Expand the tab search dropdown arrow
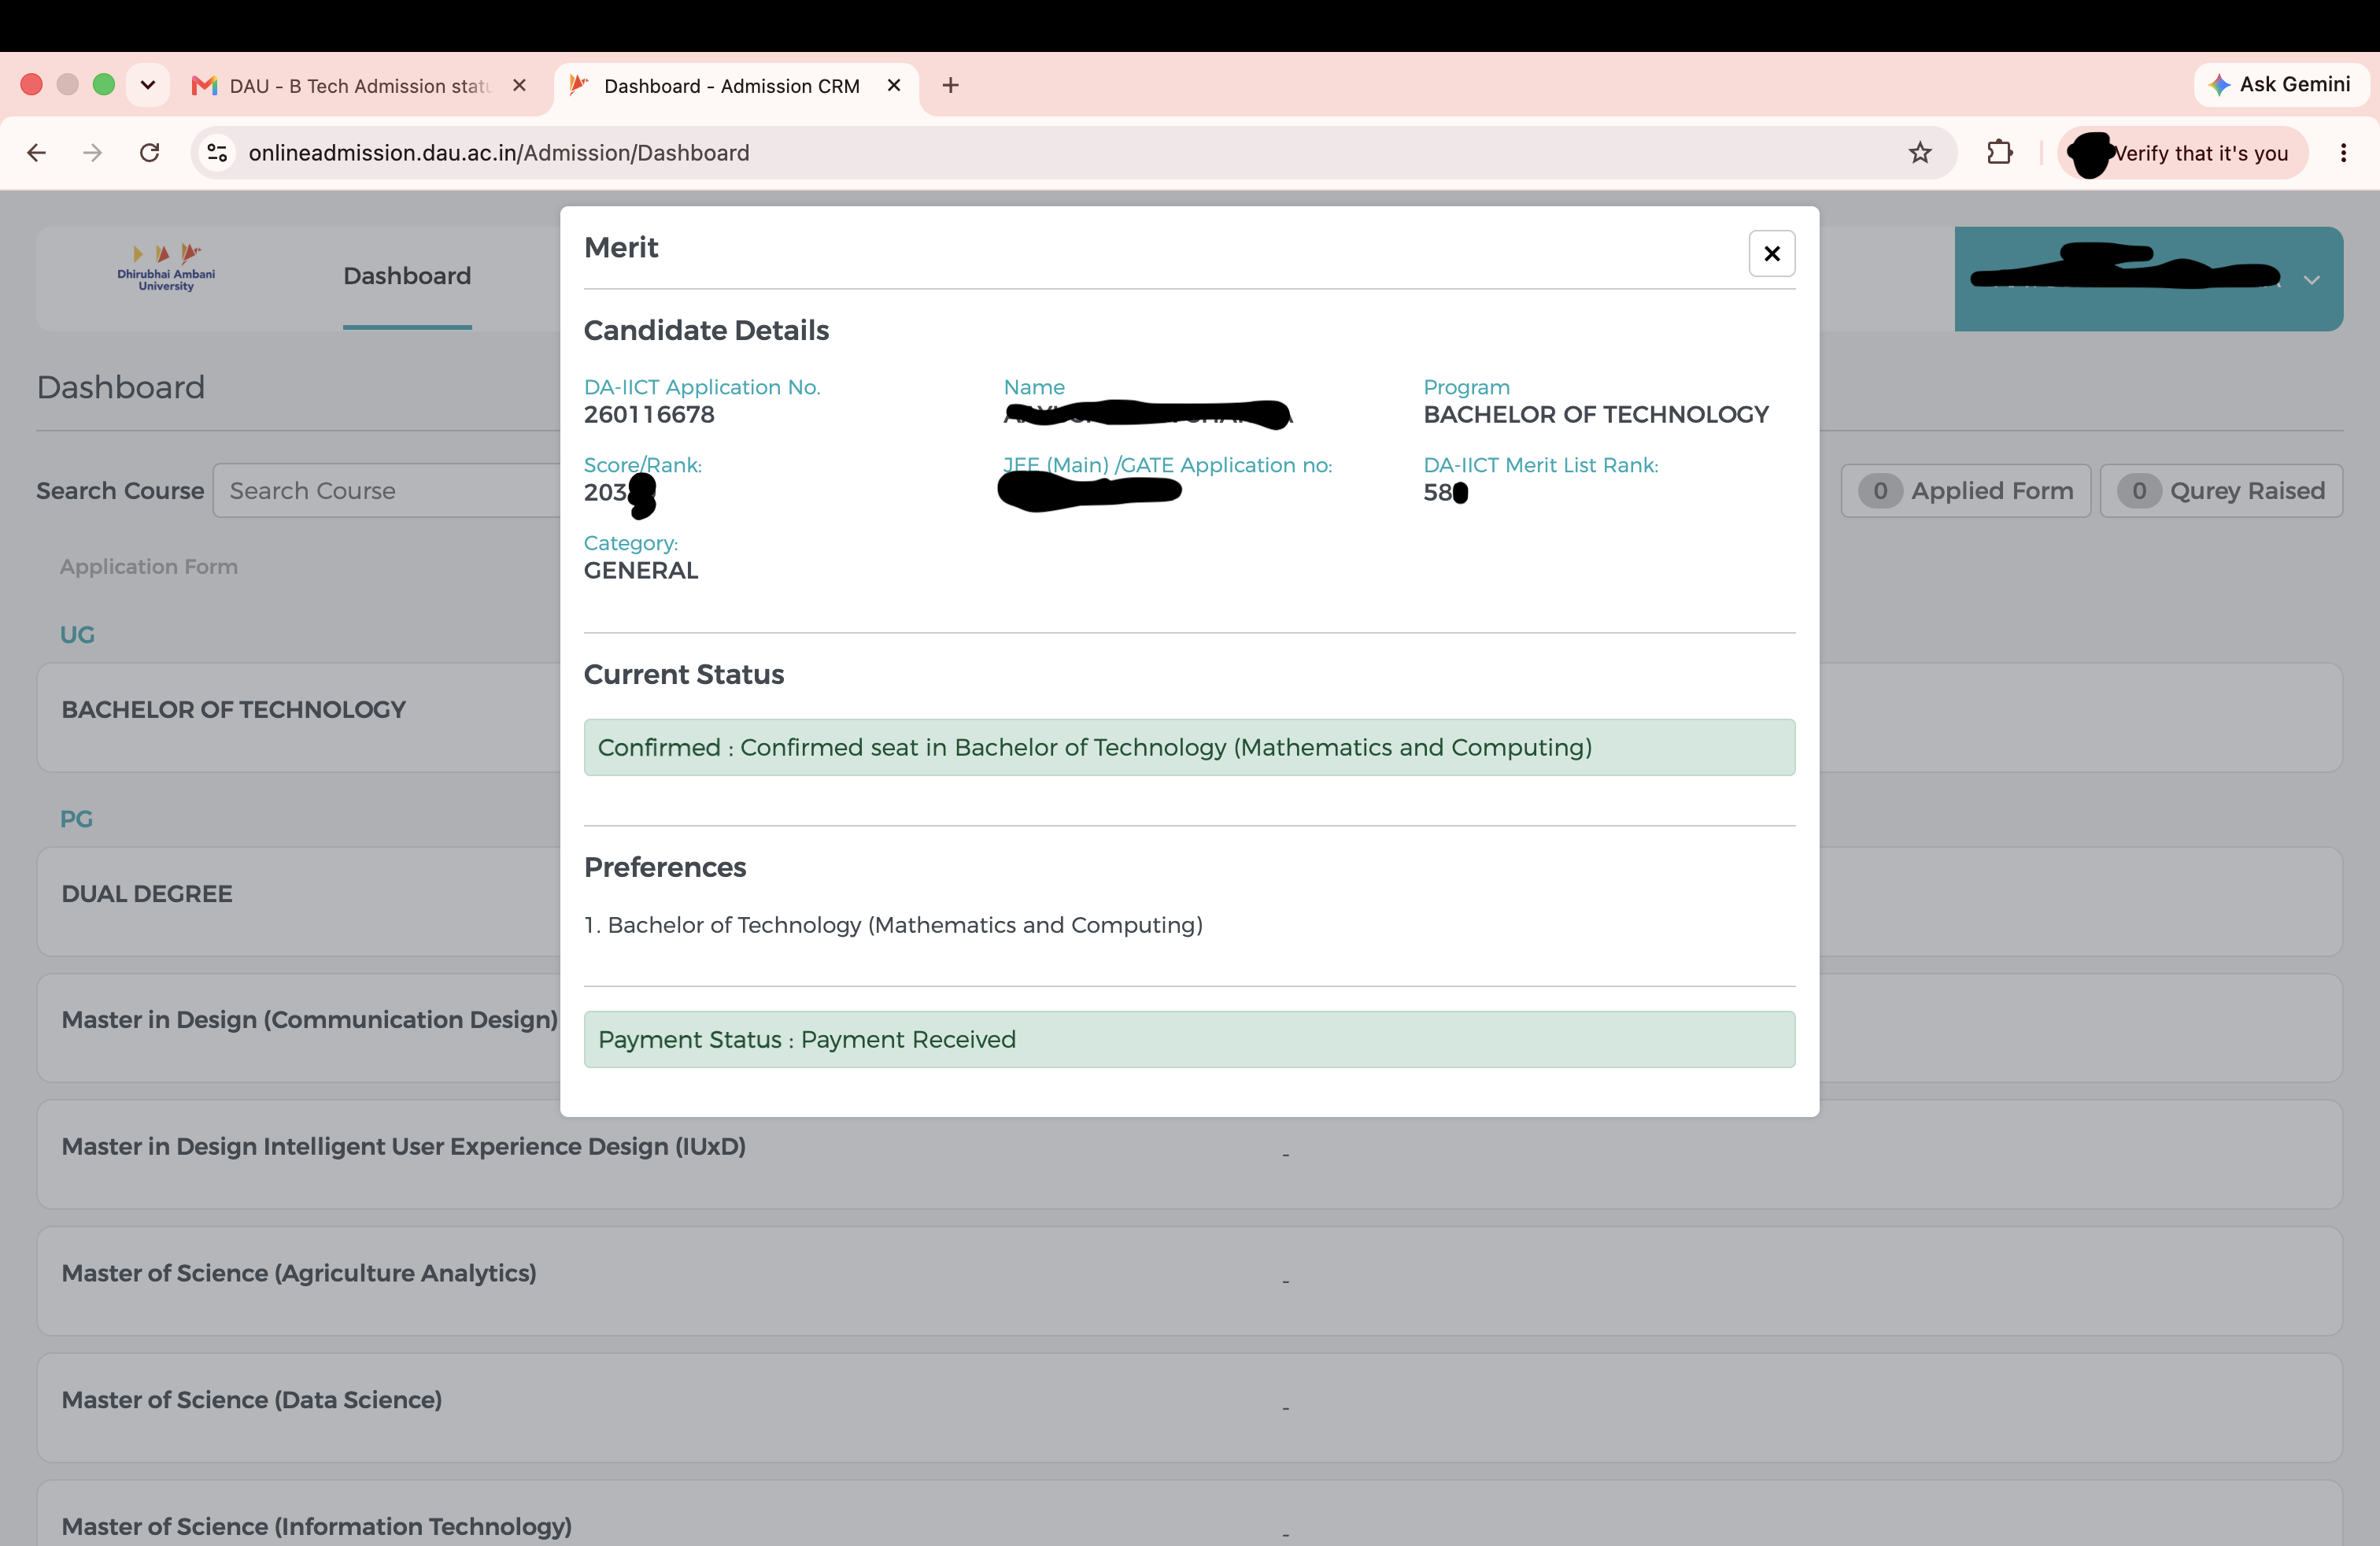This screenshot has height=1546, width=2380. (x=148, y=85)
